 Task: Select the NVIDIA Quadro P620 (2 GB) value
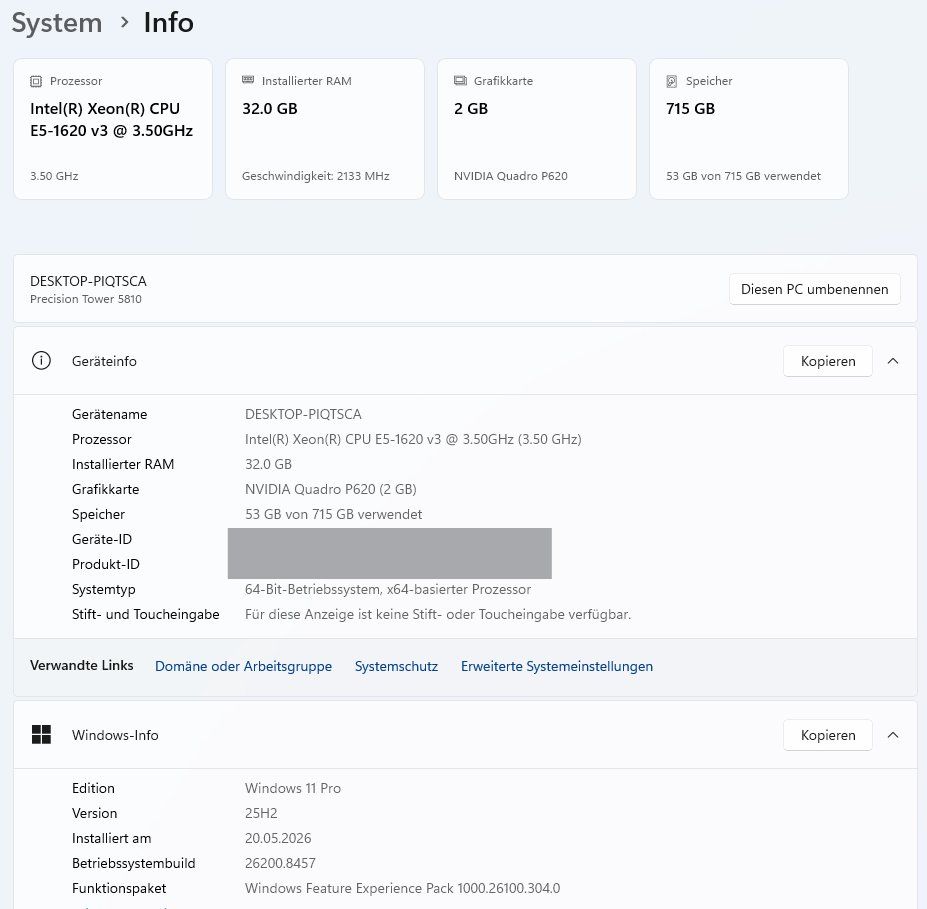click(x=330, y=489)
